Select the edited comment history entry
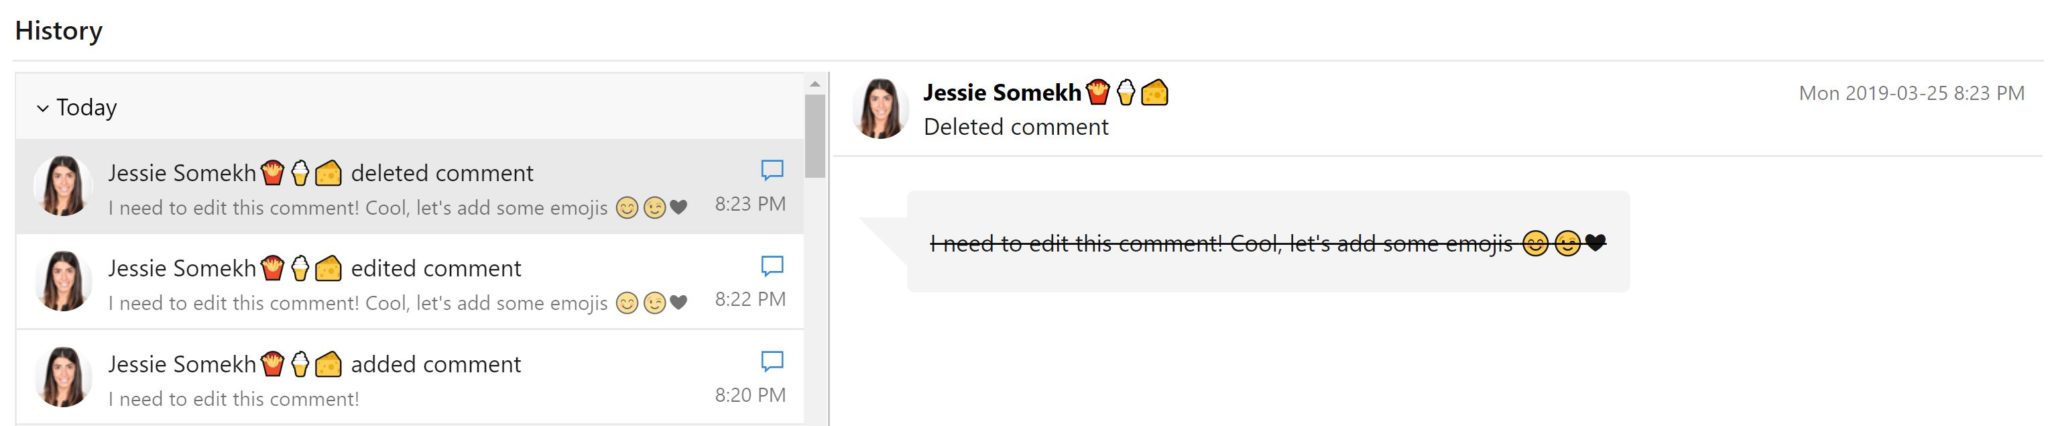Screen dimensions: 2048x426 pos(410,282)
